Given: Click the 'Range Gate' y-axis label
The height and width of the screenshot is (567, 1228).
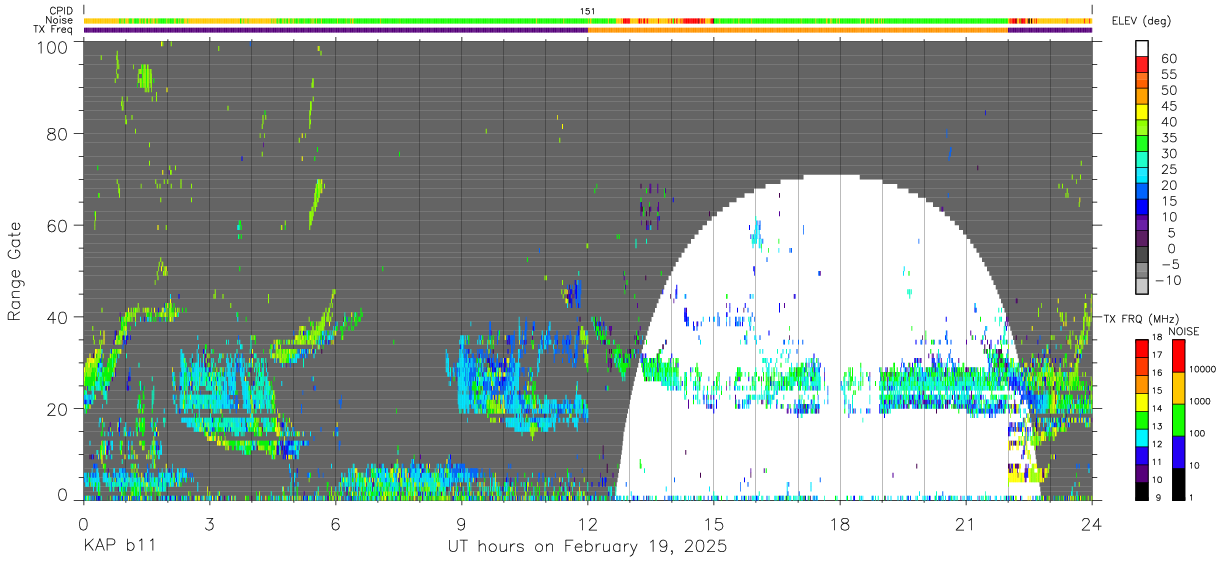Looking at the screenshot, I should click(15, 270).
